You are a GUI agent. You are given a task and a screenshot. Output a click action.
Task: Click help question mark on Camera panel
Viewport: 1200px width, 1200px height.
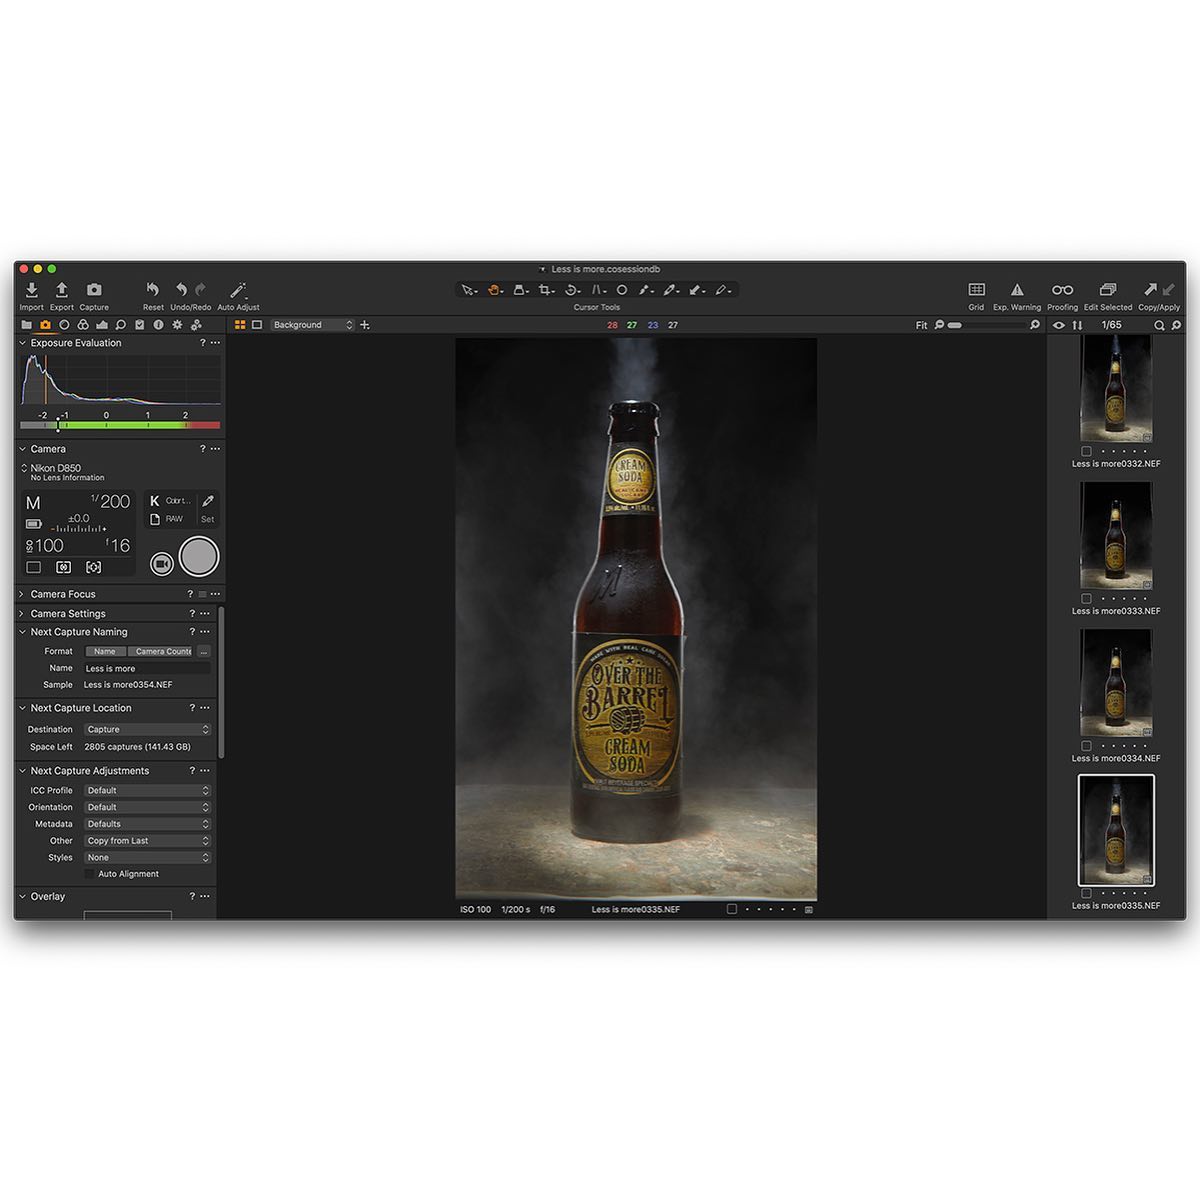point(202,449)
